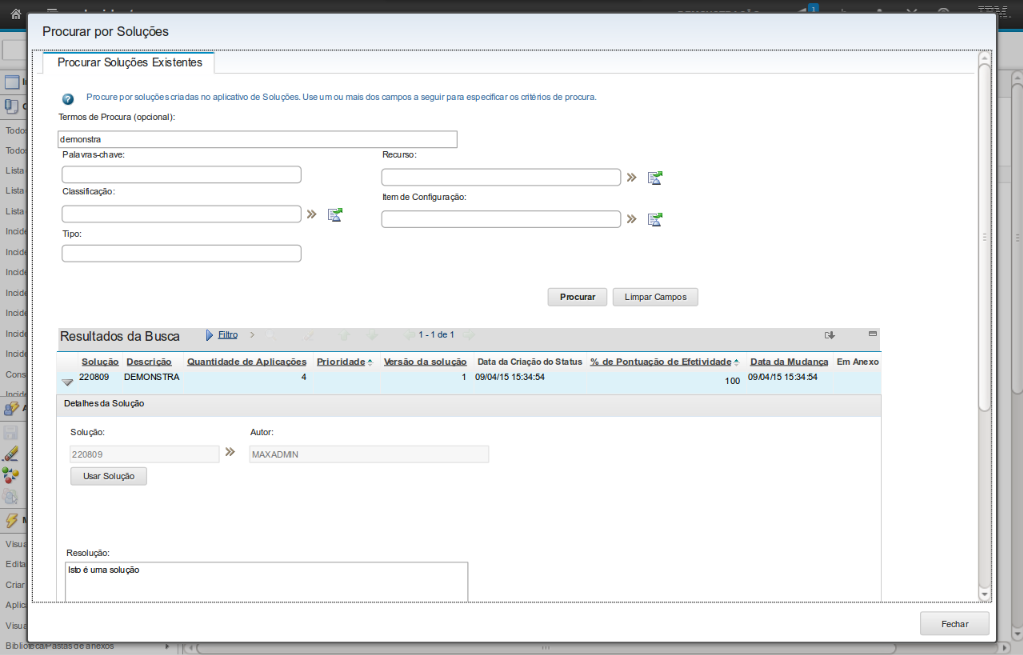The image size is (1023, 655).
Task: Click into the Palavras-chave input field
Action: point(181,175)
